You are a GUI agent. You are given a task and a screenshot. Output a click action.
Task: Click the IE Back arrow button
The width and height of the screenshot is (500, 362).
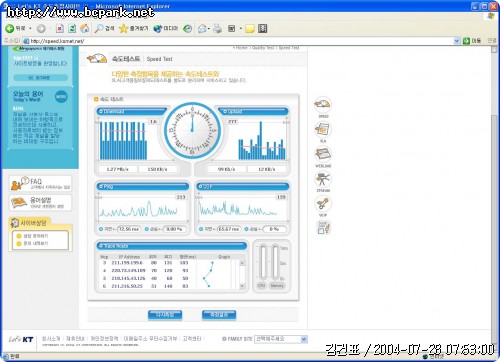tap(10, 29)
